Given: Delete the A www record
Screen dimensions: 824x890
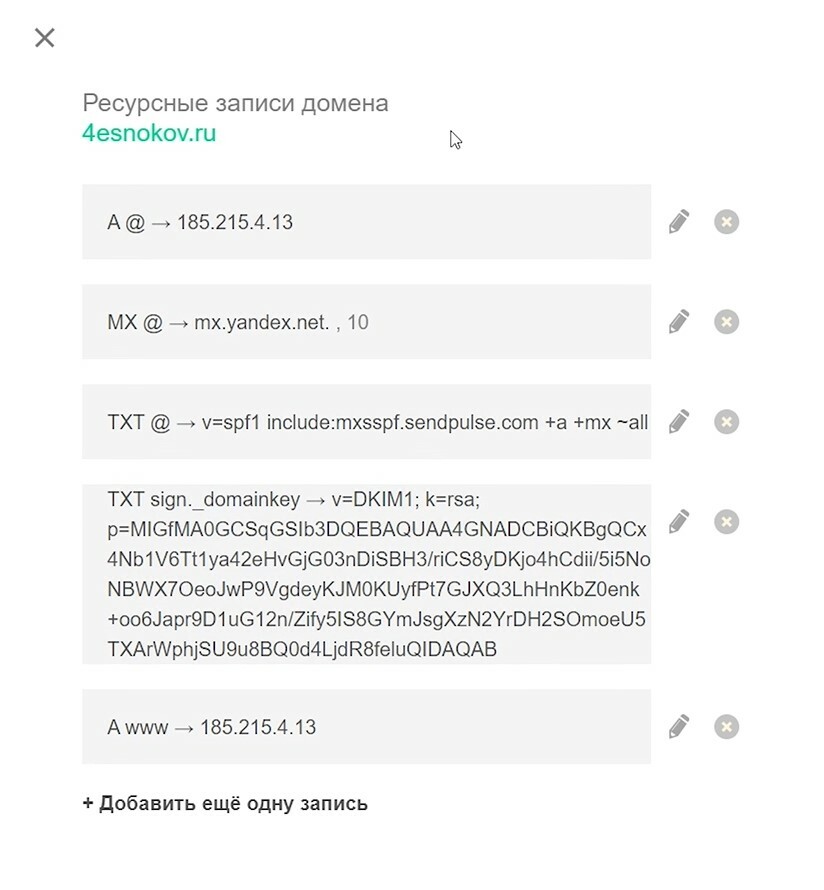Looking at the screenshot, I should tap(726, 726).
